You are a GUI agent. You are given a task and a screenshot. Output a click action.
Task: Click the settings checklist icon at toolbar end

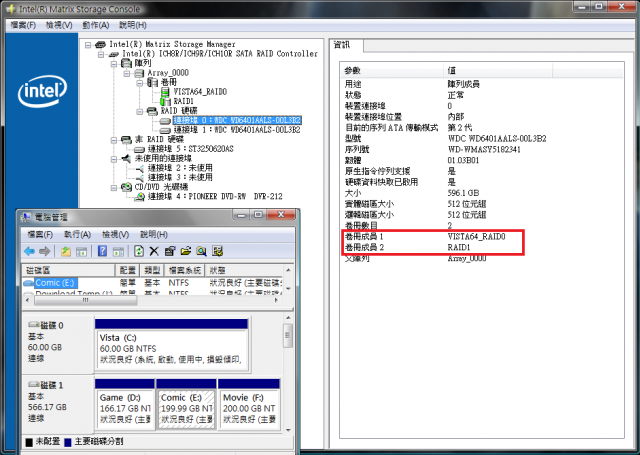click(218, 251)
